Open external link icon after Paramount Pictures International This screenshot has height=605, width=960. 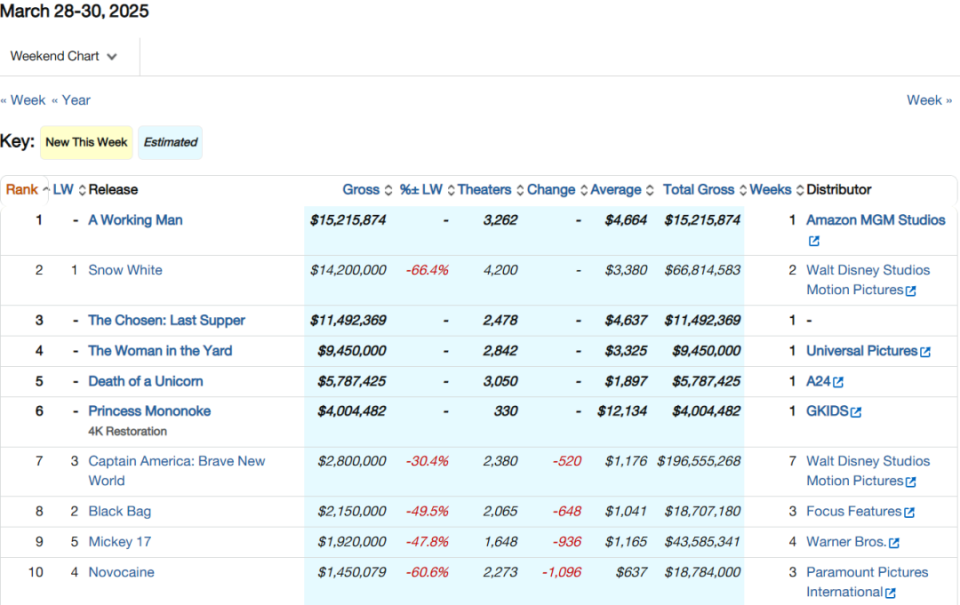890,593
